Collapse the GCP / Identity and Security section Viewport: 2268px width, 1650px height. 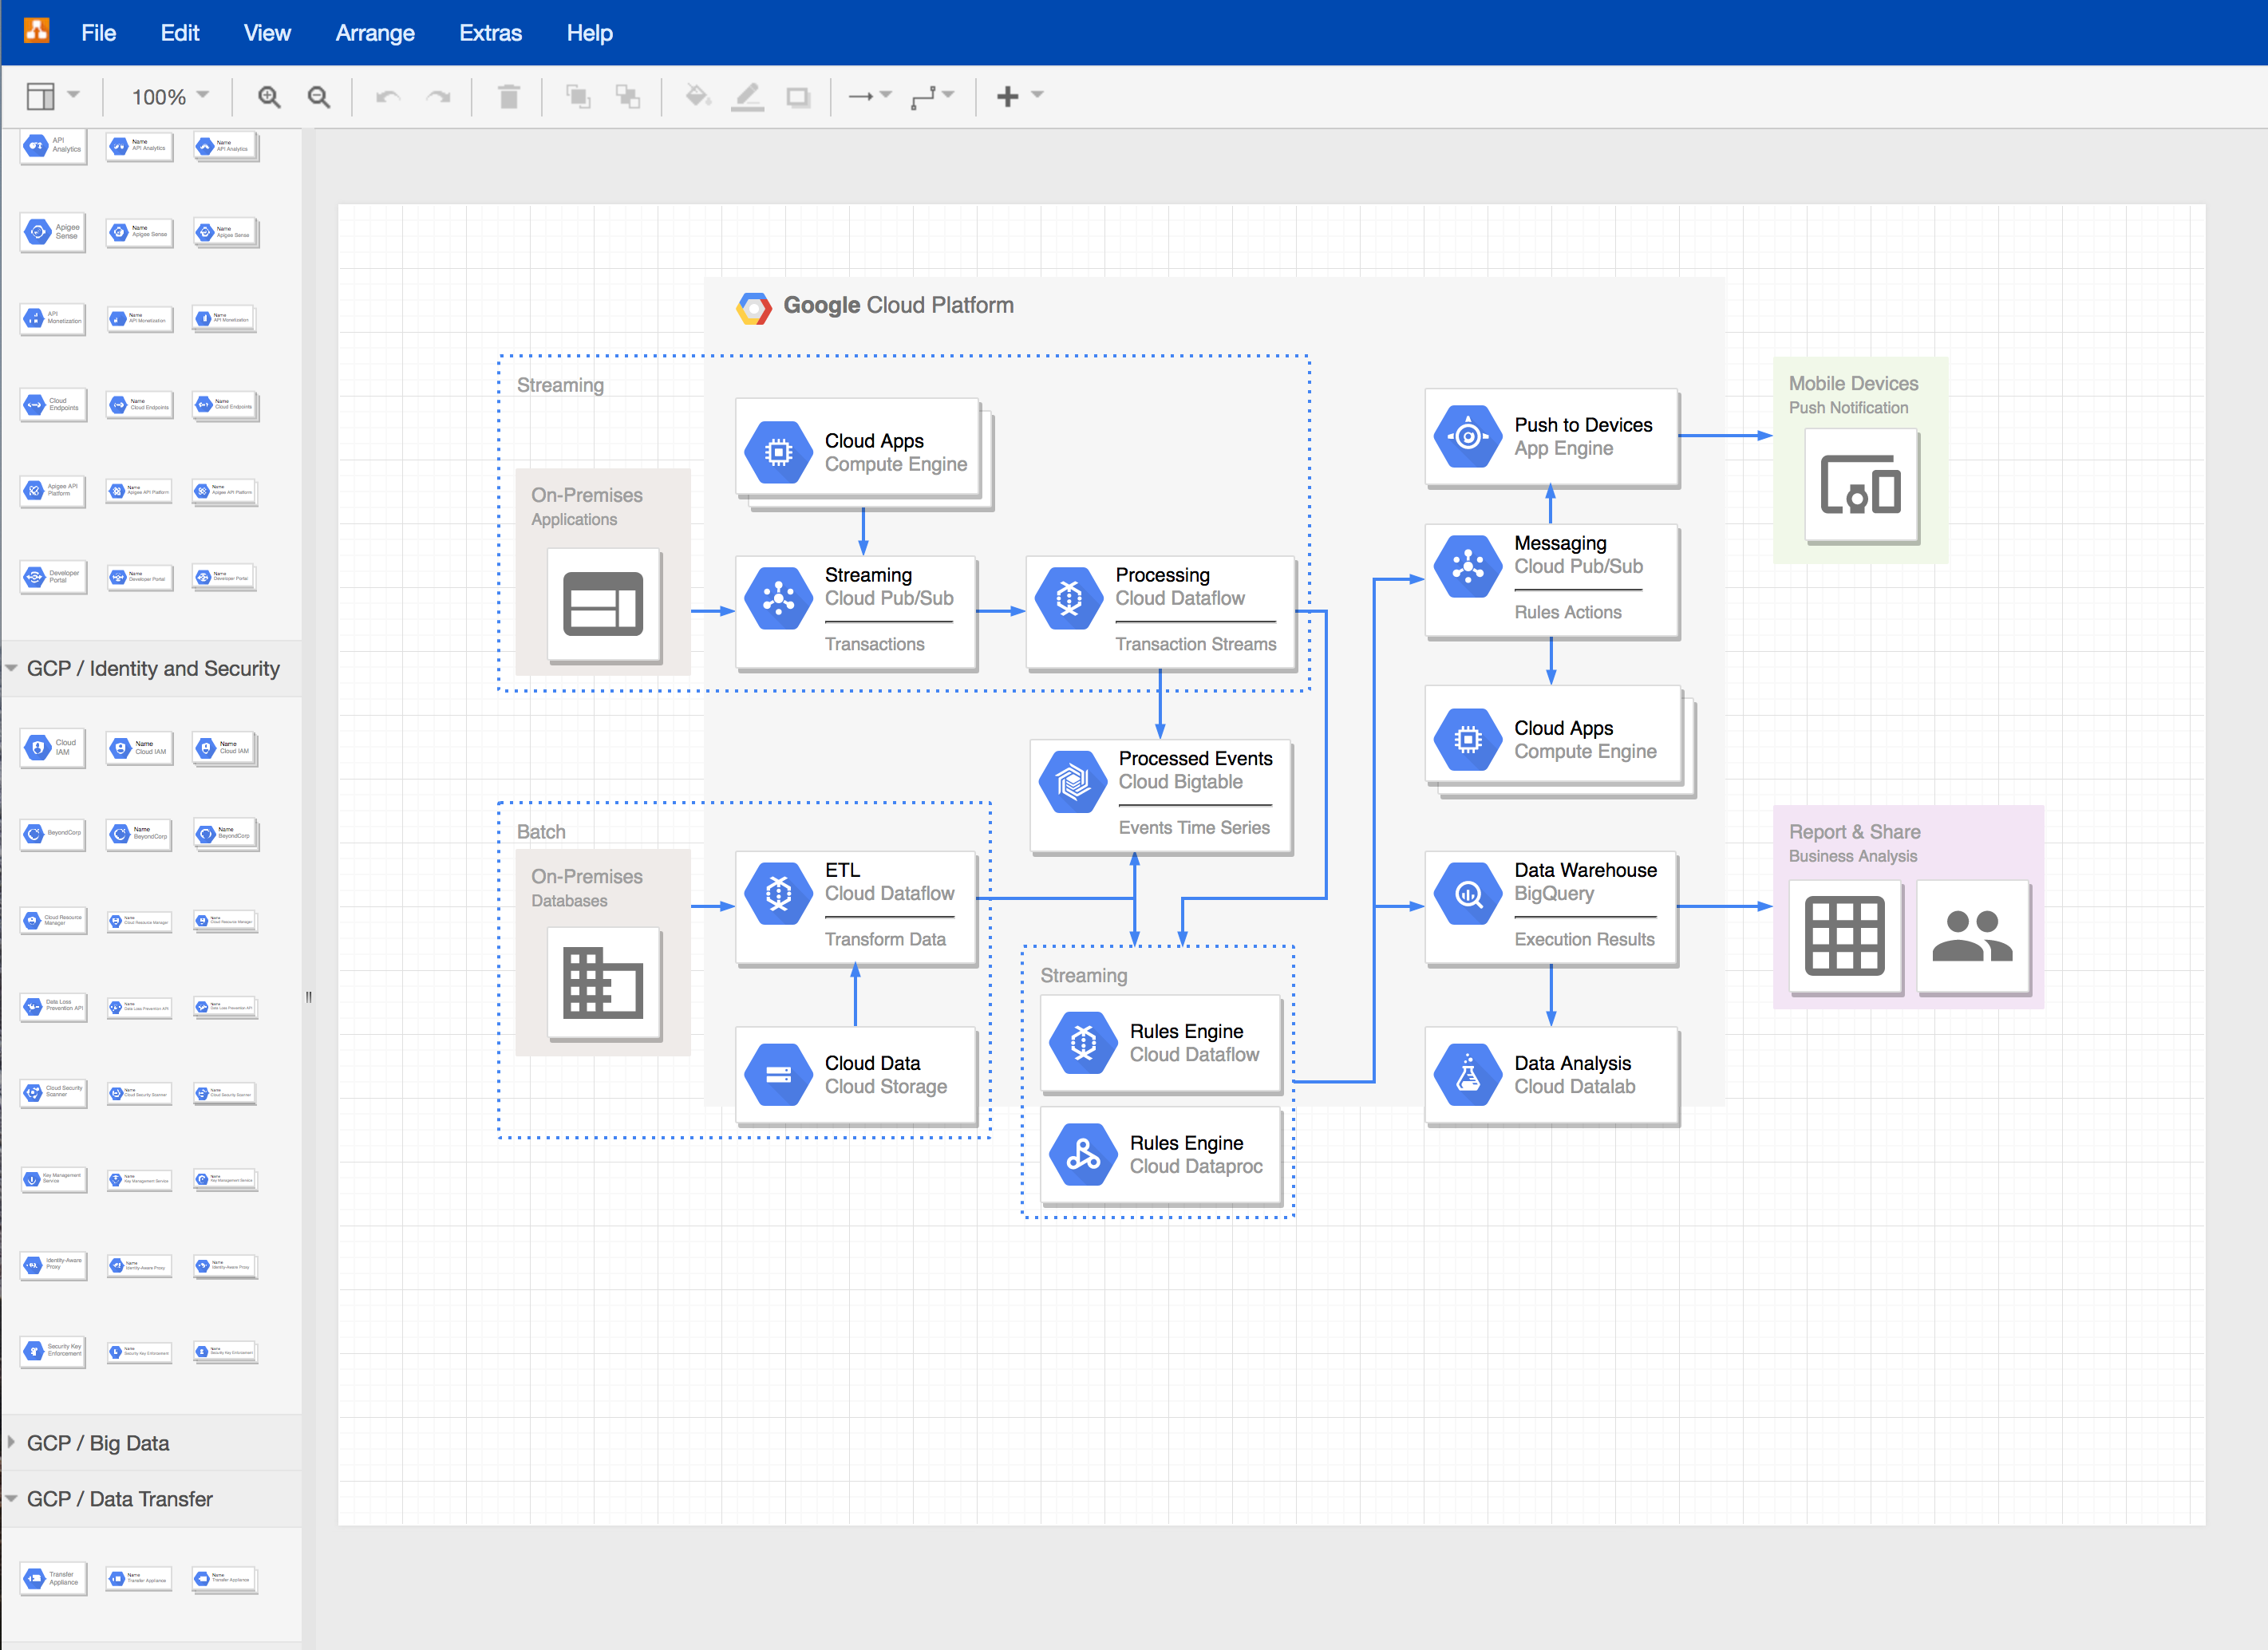[152, 668]
